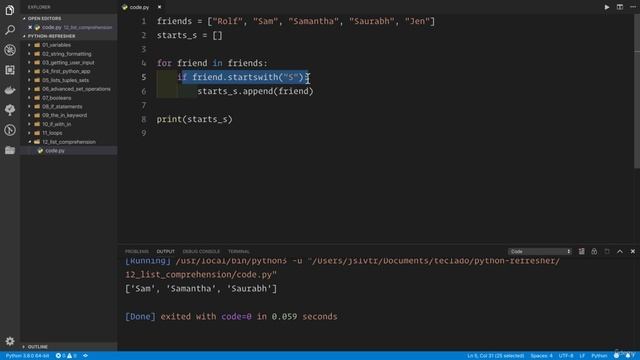Open the editor More Actions ellipsis
This screenshot has height=360, width=640.
point(633,7)
